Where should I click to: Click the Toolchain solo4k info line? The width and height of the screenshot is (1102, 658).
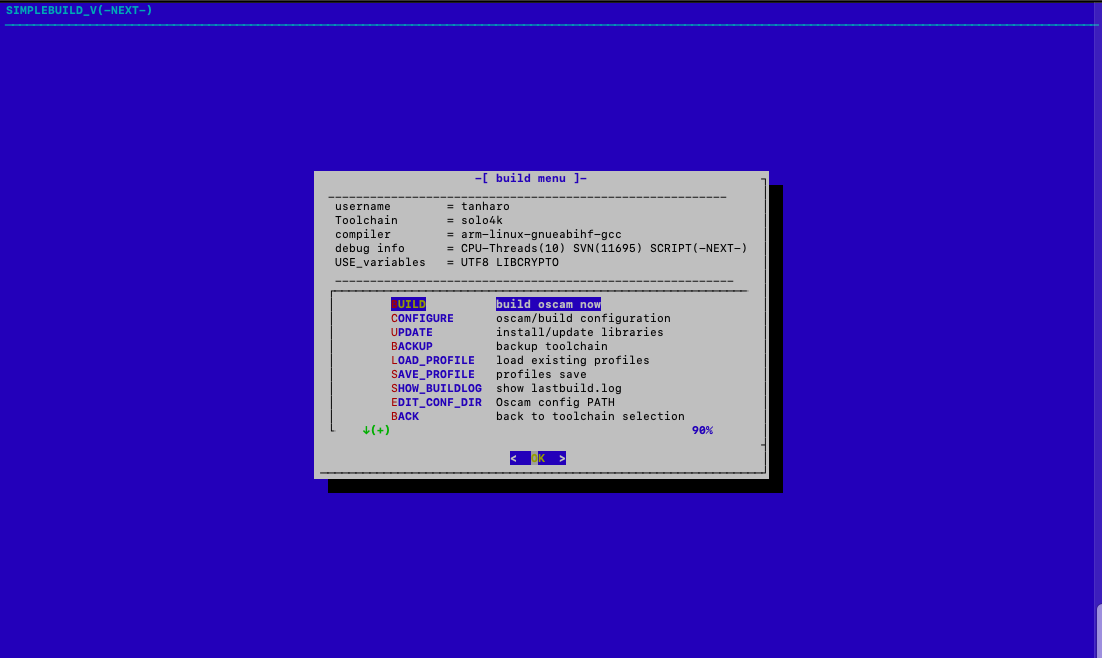422,220
